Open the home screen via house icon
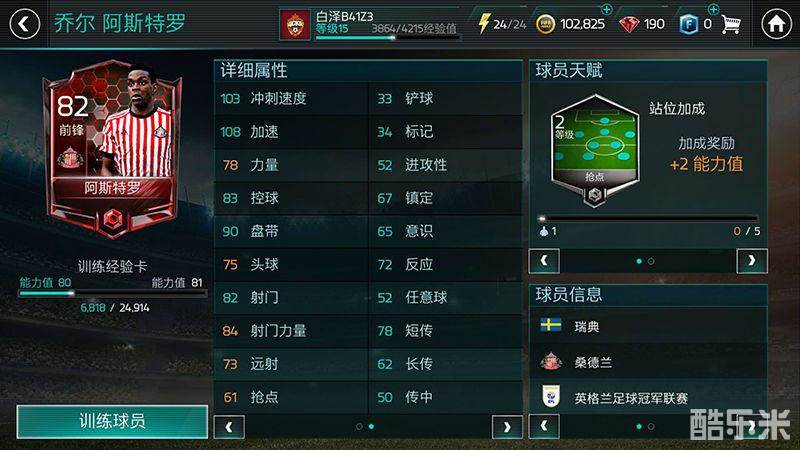800x450 pixels. point(776,24)
